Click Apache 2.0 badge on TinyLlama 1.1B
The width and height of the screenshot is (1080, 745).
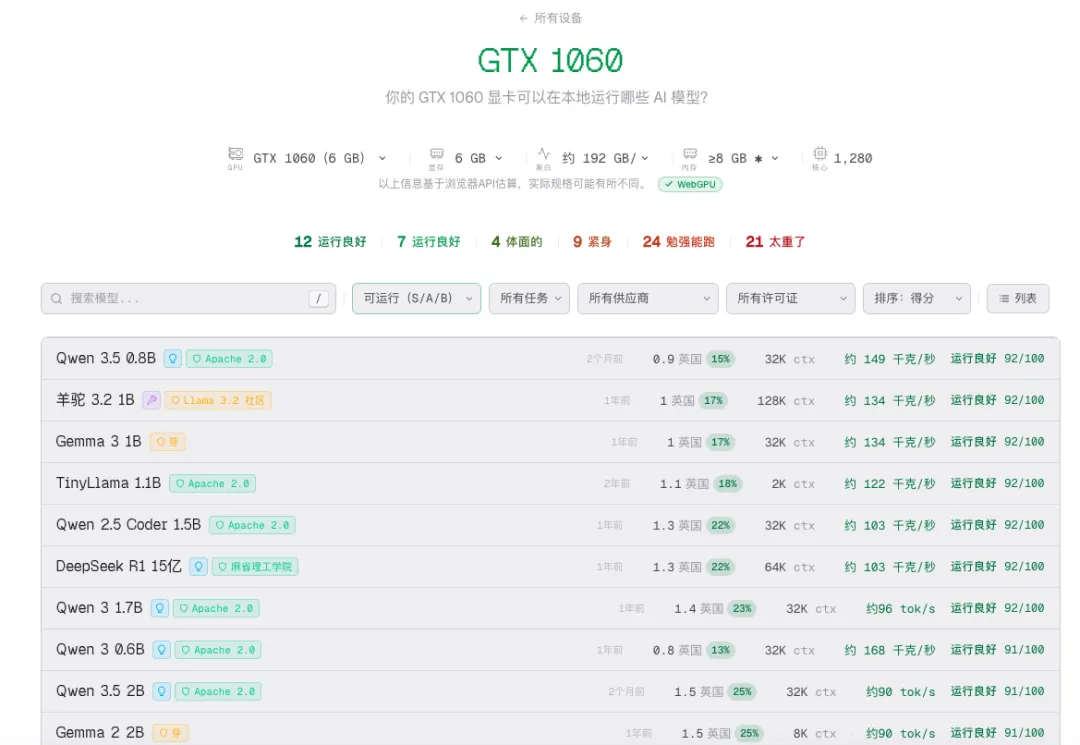(x=212, y=483)
